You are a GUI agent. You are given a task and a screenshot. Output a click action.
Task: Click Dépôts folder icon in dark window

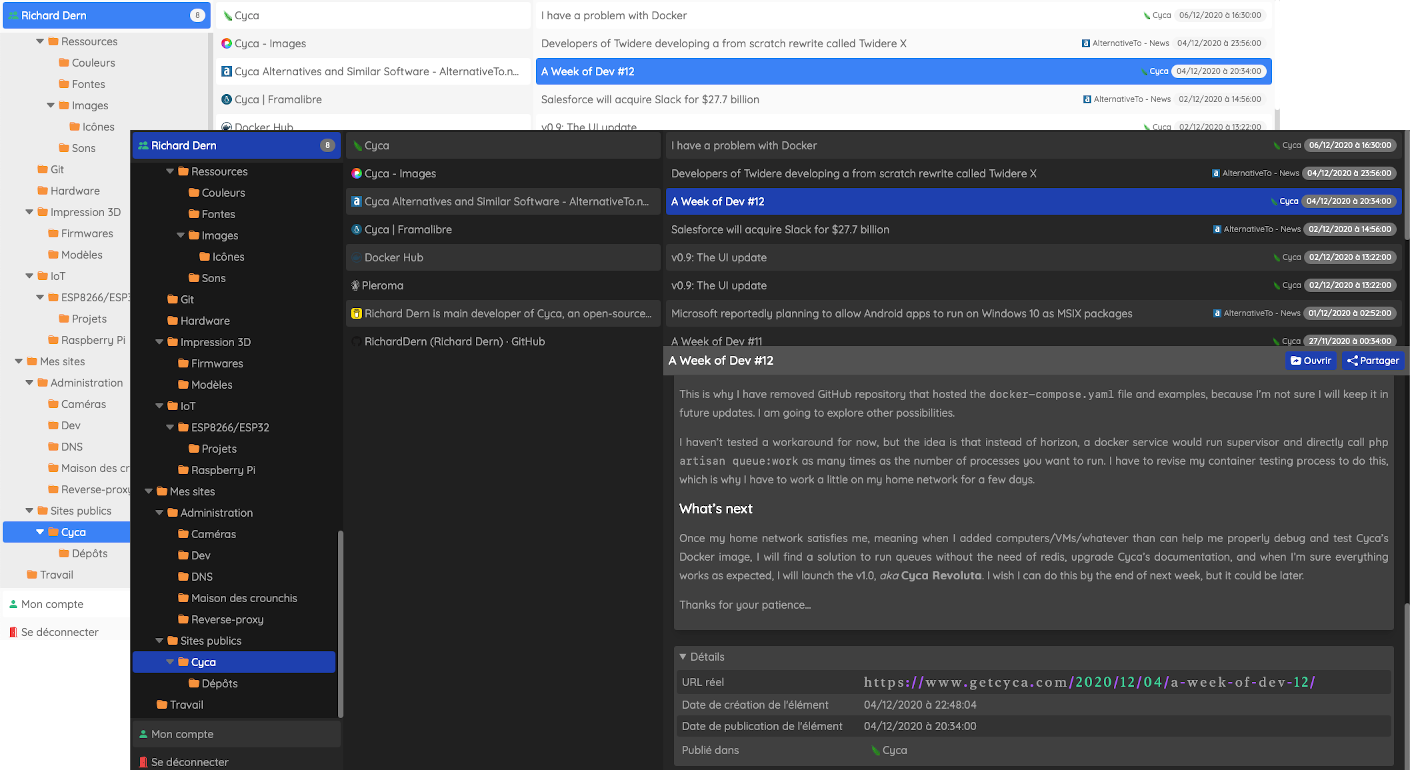[x=194, y=684]
